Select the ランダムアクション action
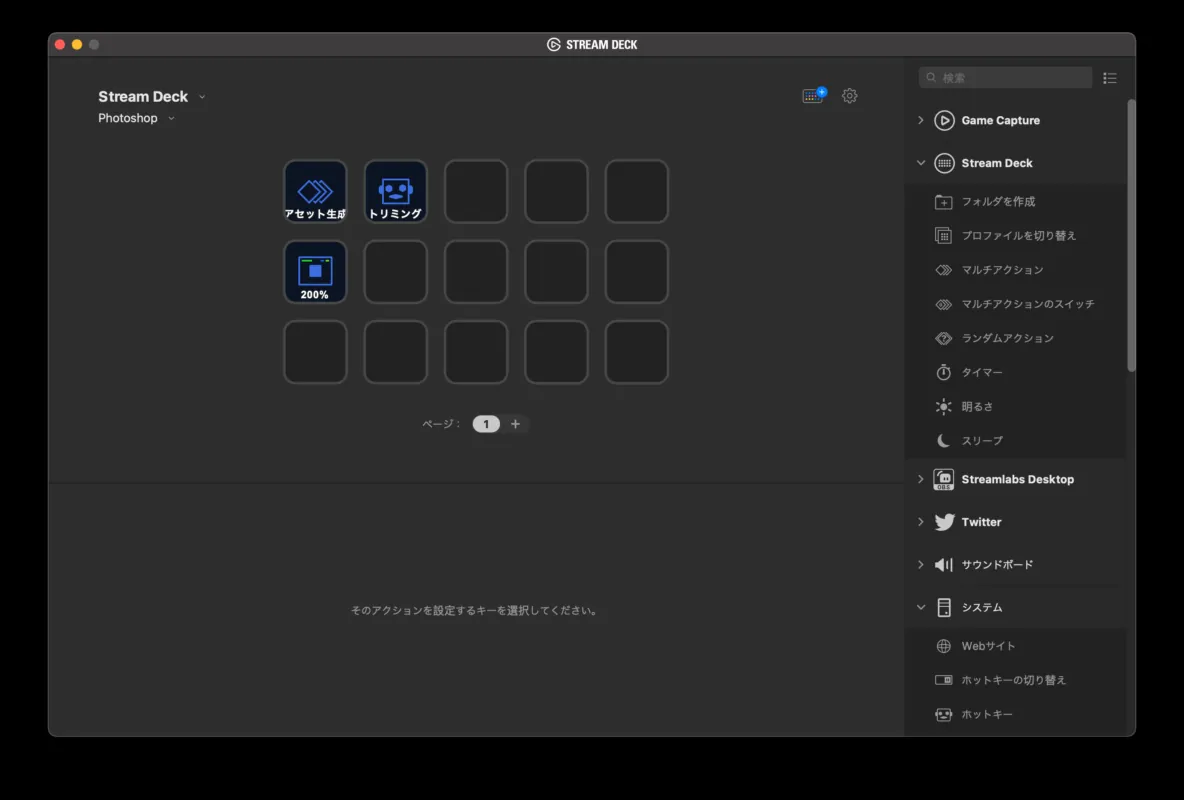 click(1007, 338)
